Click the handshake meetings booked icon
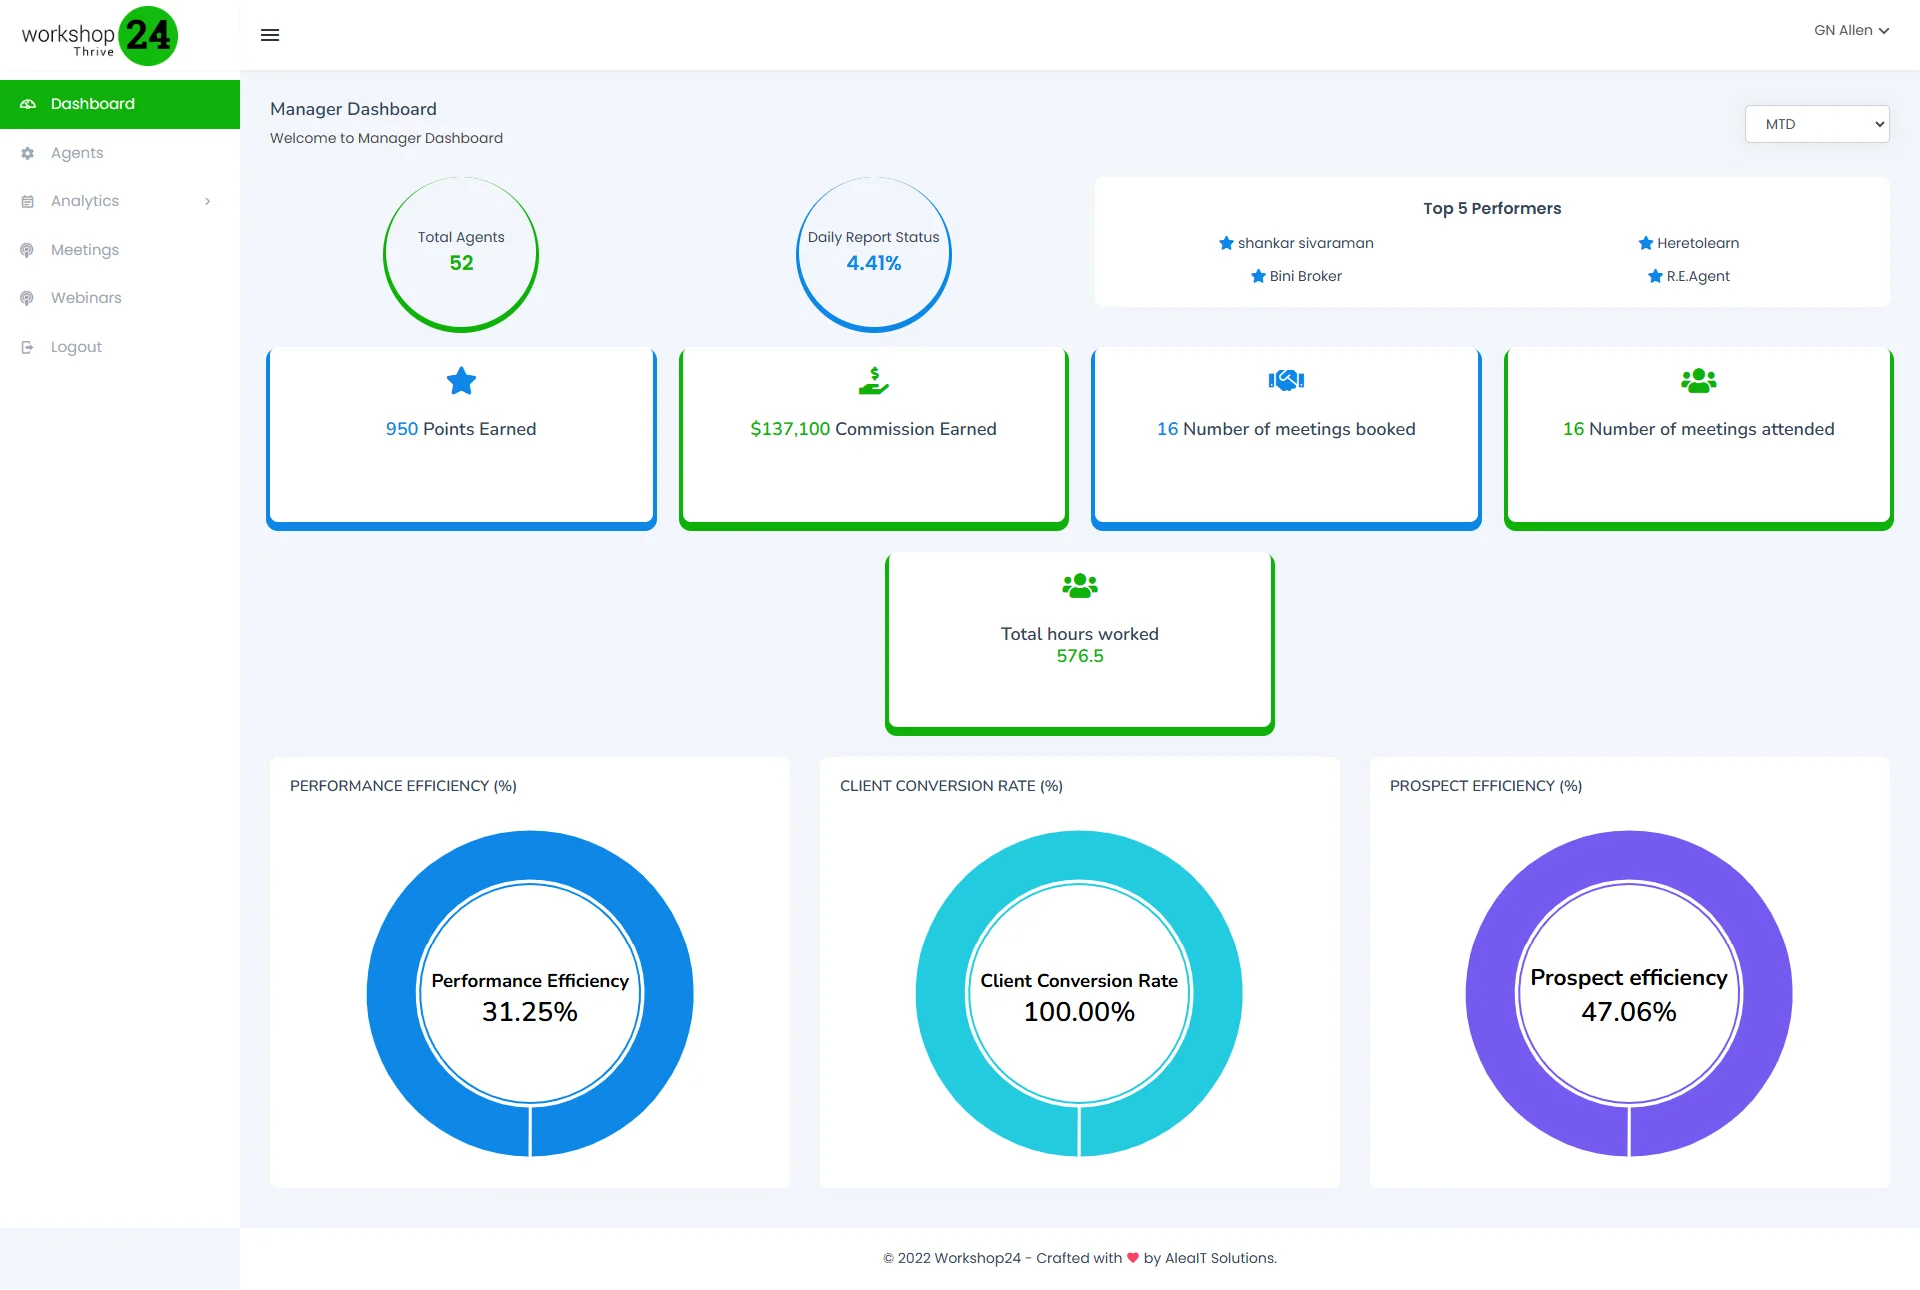Screen dimensions: 1920x1290 click(1286, 380)
